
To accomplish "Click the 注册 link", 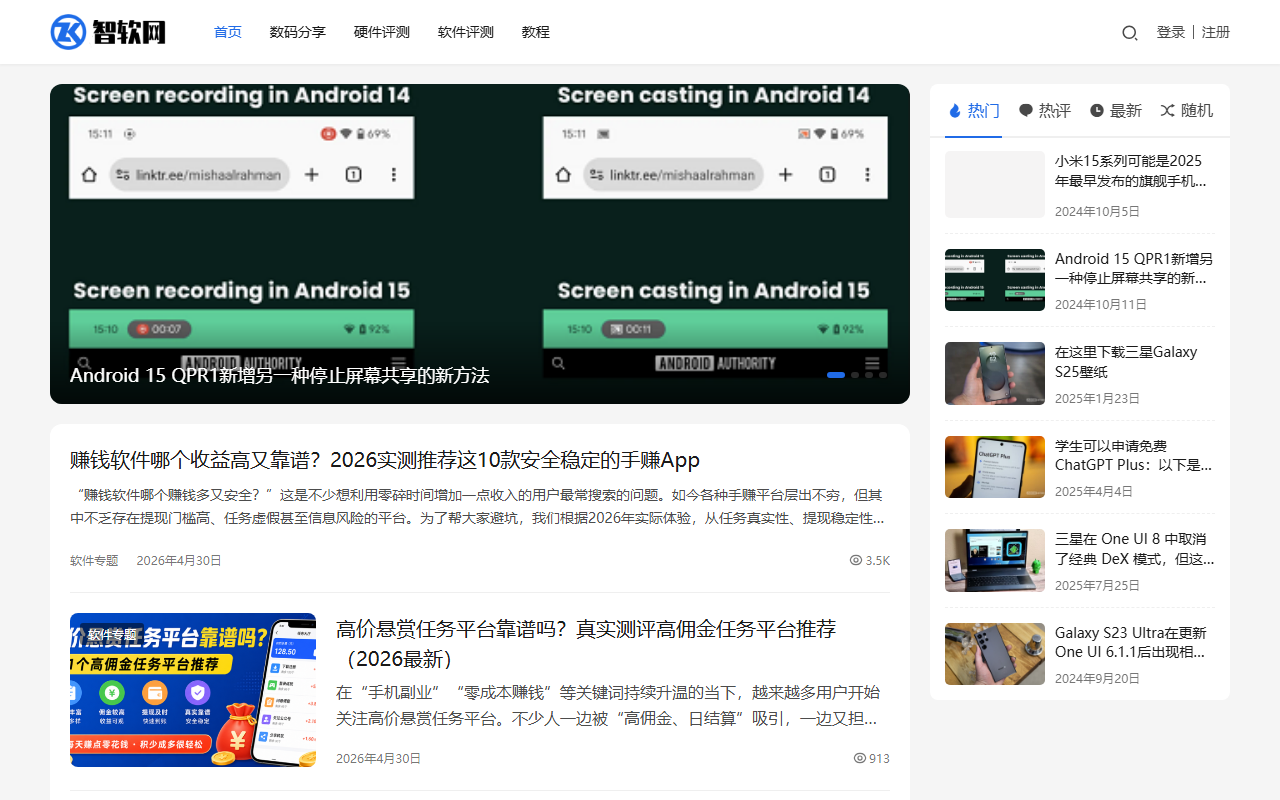I will 1216,32.
